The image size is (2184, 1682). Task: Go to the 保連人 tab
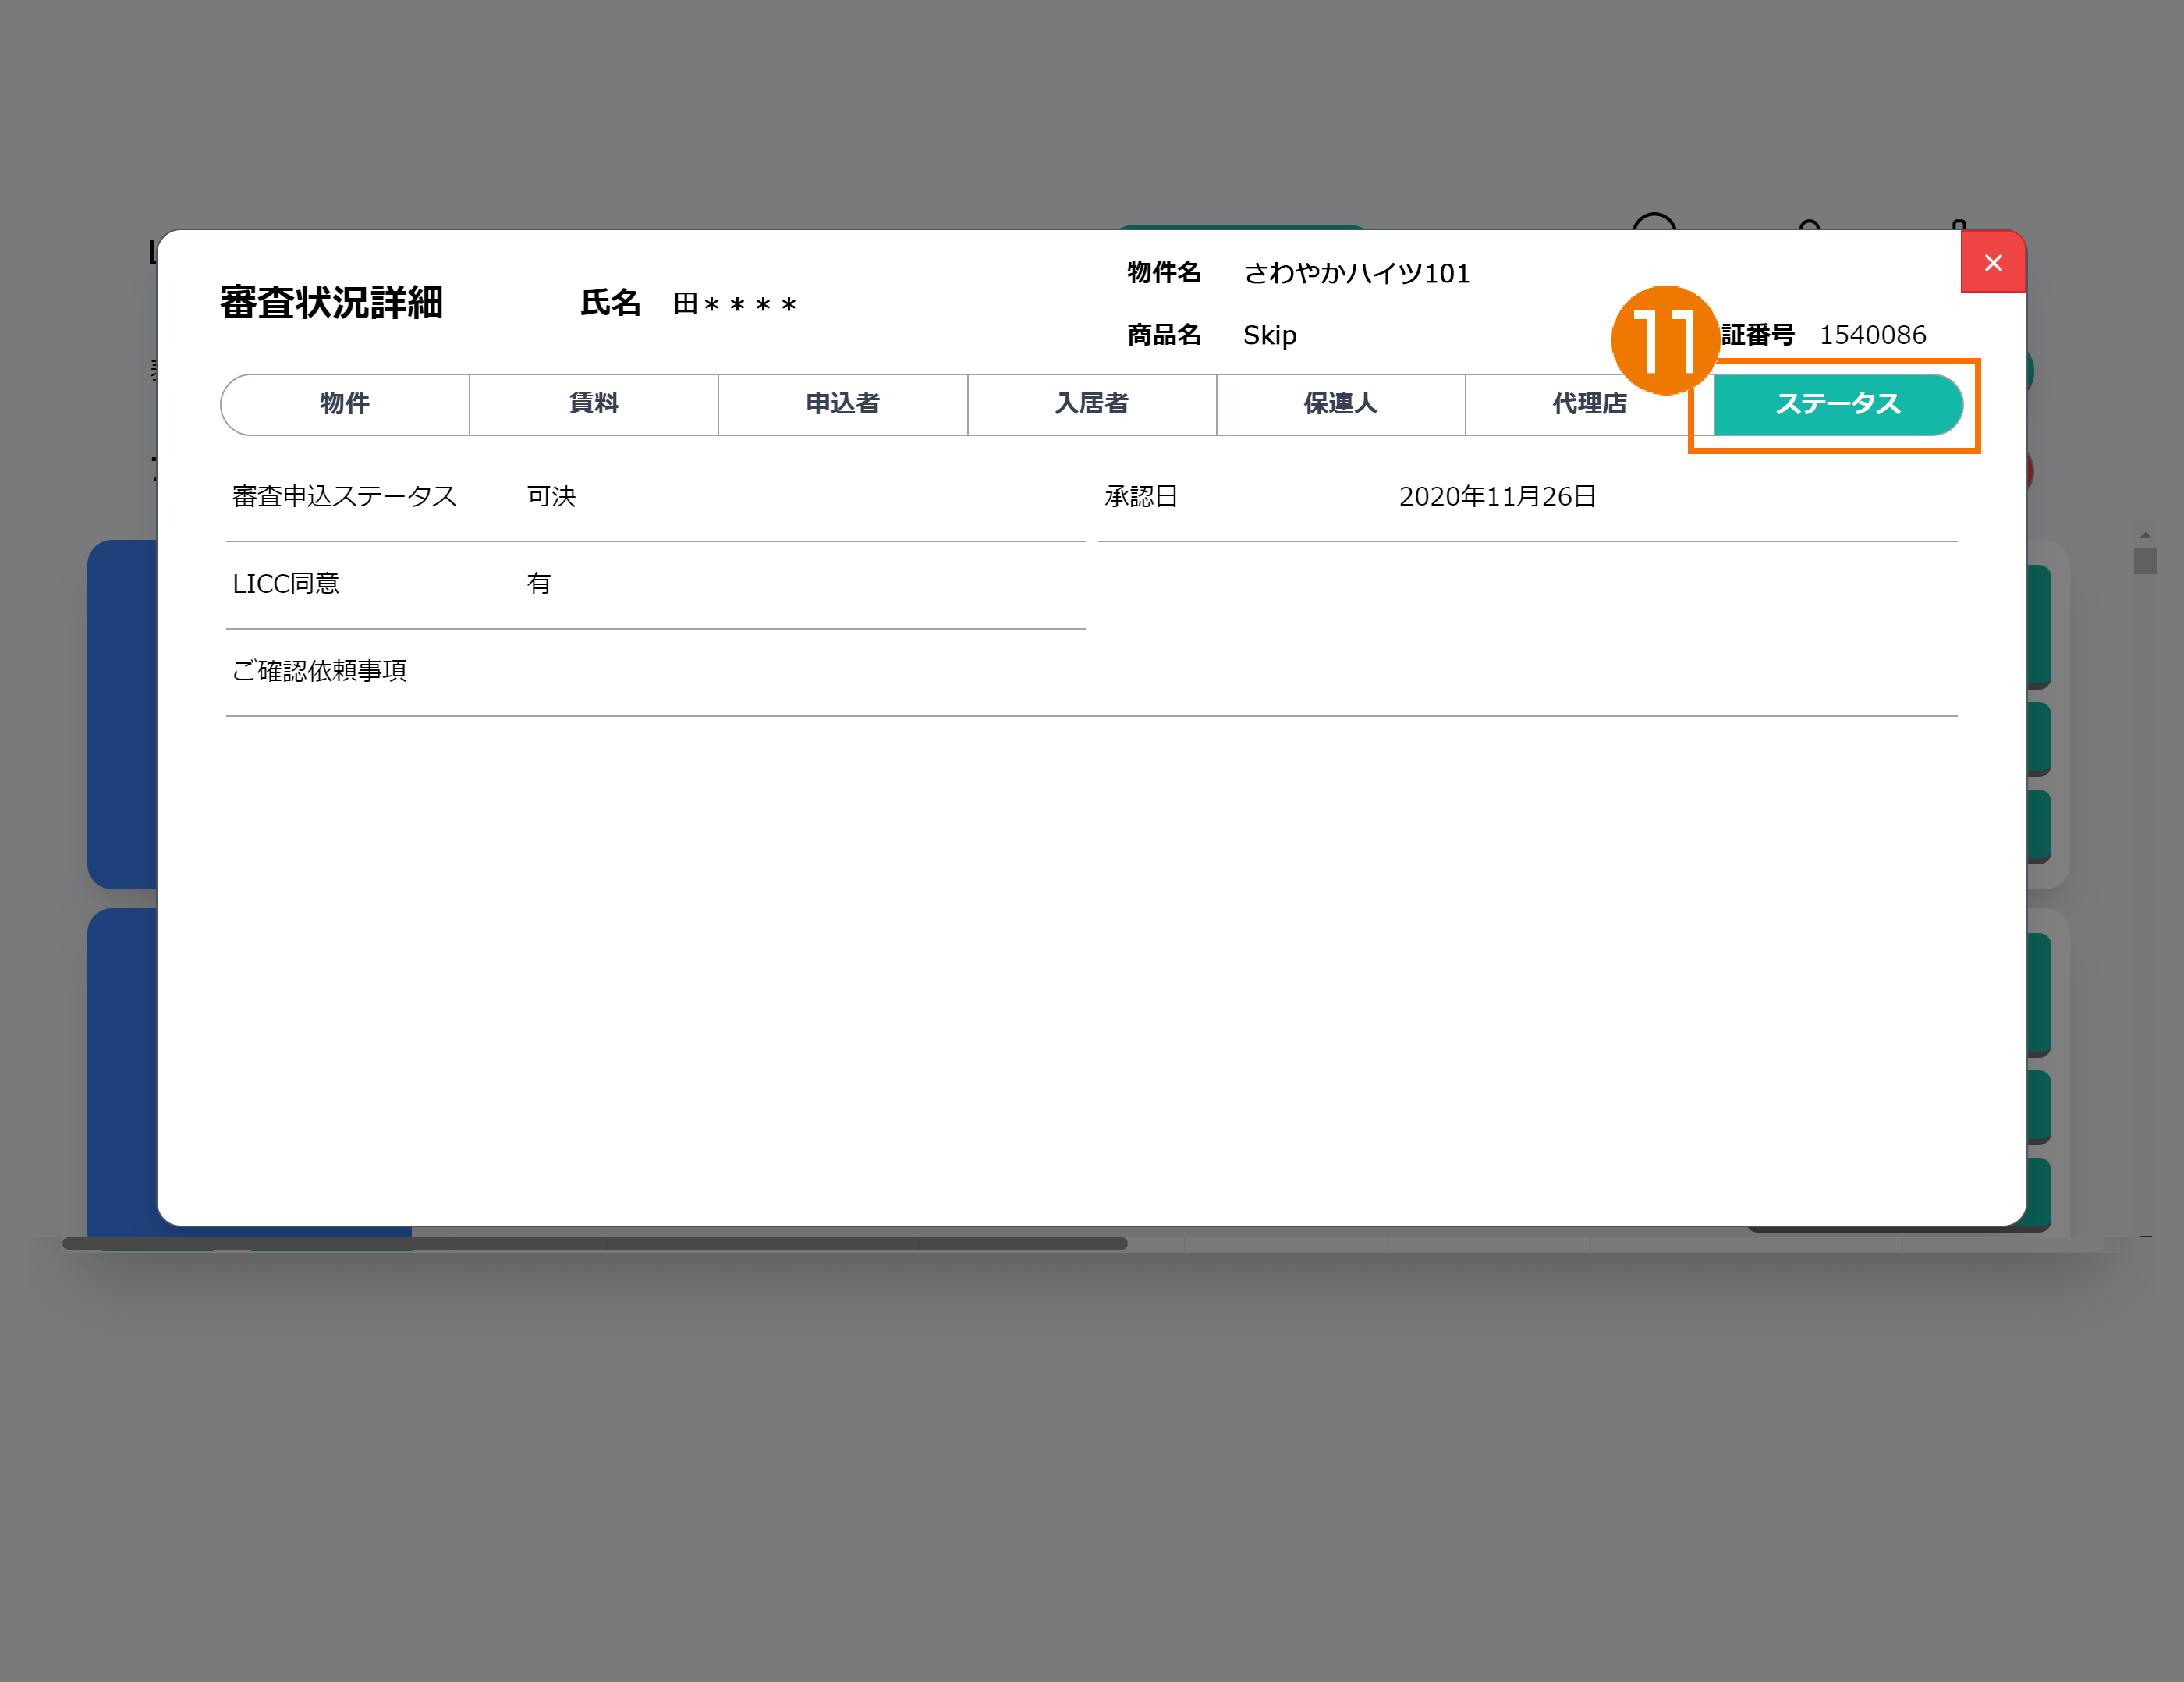(x=1340, y=404)
